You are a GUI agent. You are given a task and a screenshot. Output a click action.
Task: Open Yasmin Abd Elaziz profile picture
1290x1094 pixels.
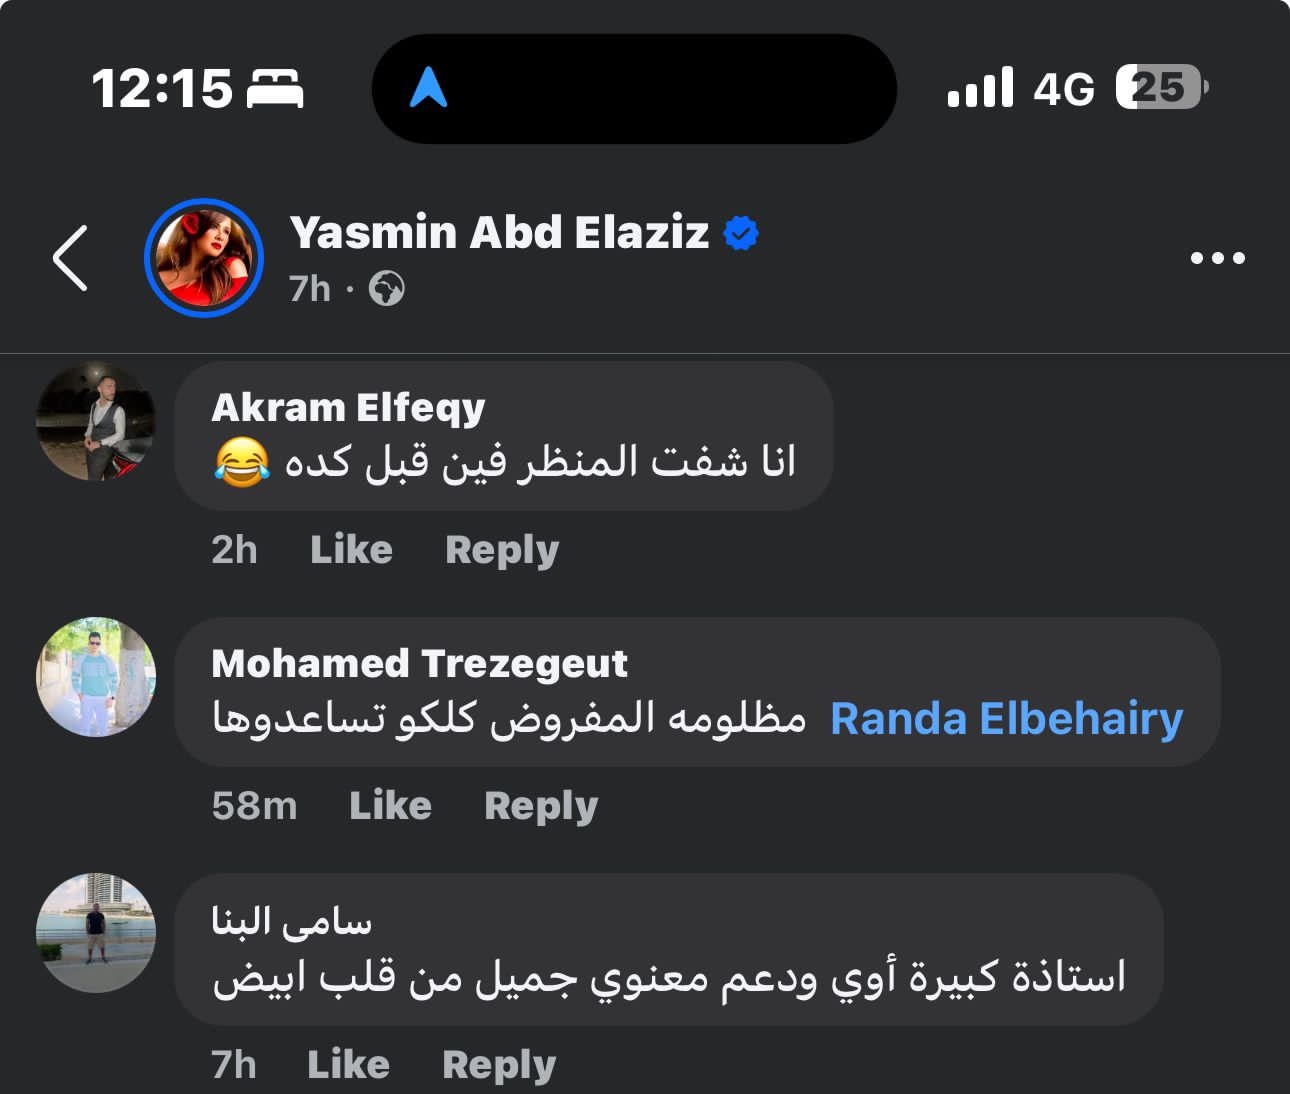coord(204,258)
